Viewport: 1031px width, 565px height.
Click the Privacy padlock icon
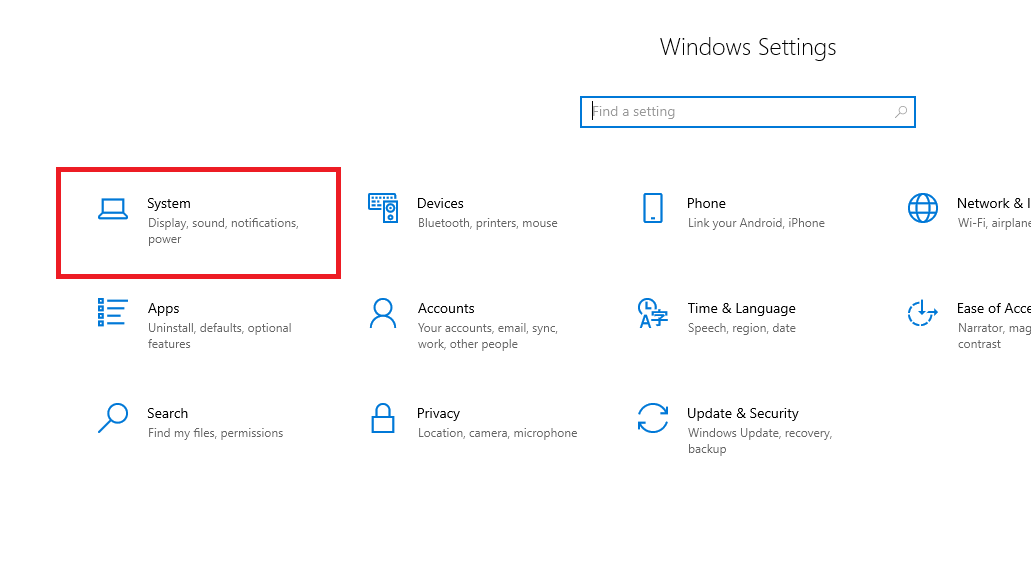[x=383, y=418]
